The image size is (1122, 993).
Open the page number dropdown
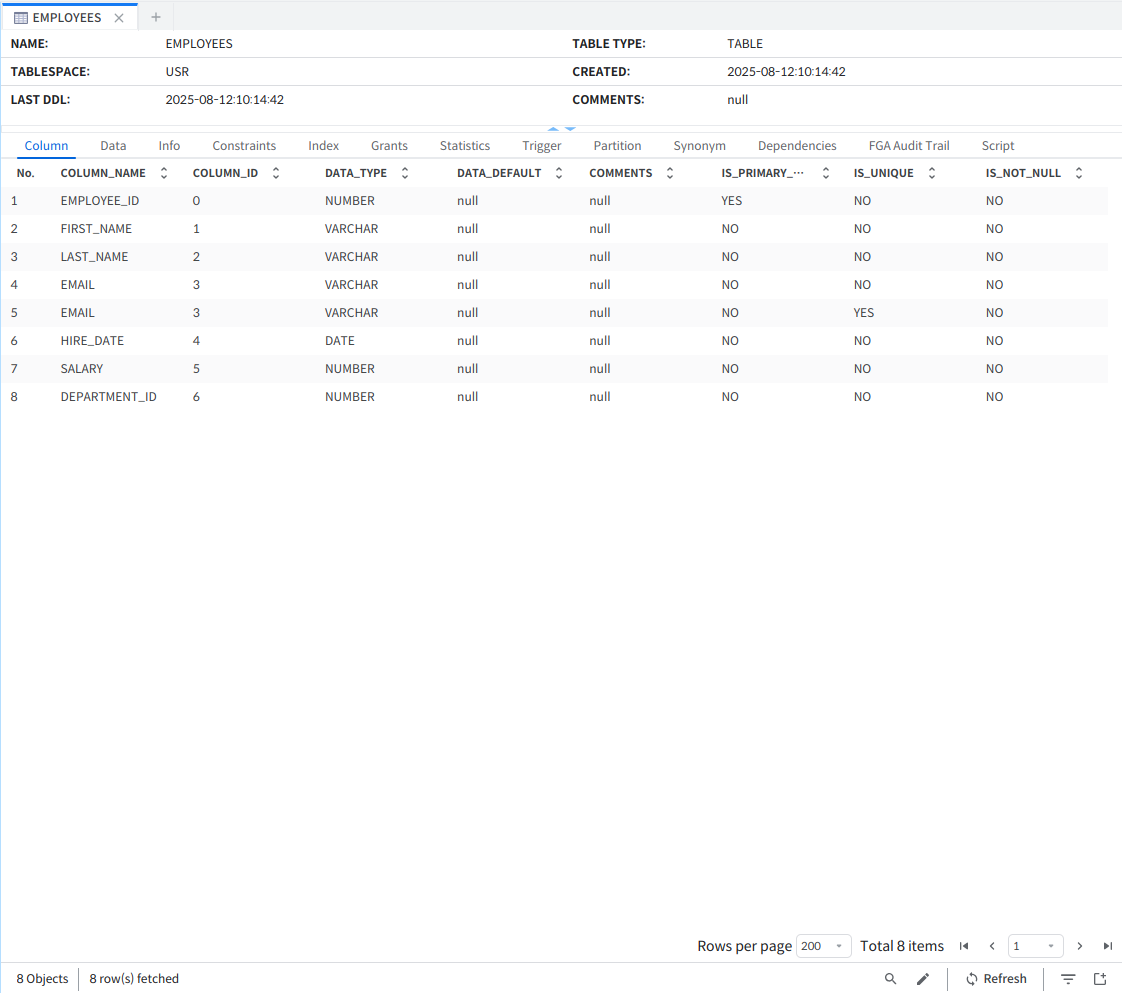coord(1035,946)
